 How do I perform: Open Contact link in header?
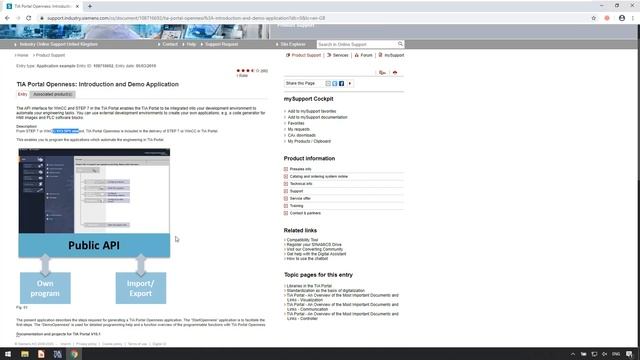[170, 44]
